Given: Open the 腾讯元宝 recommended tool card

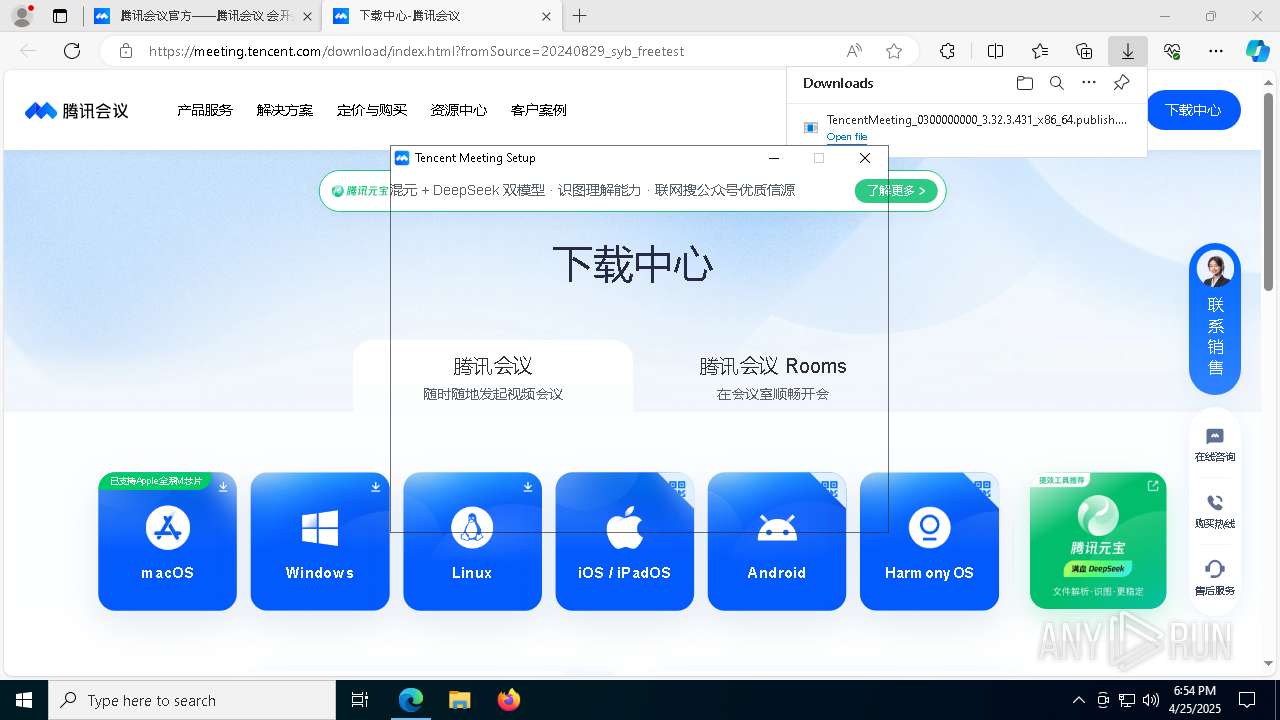Looking at the screenshot, I should pos(1098,541).
